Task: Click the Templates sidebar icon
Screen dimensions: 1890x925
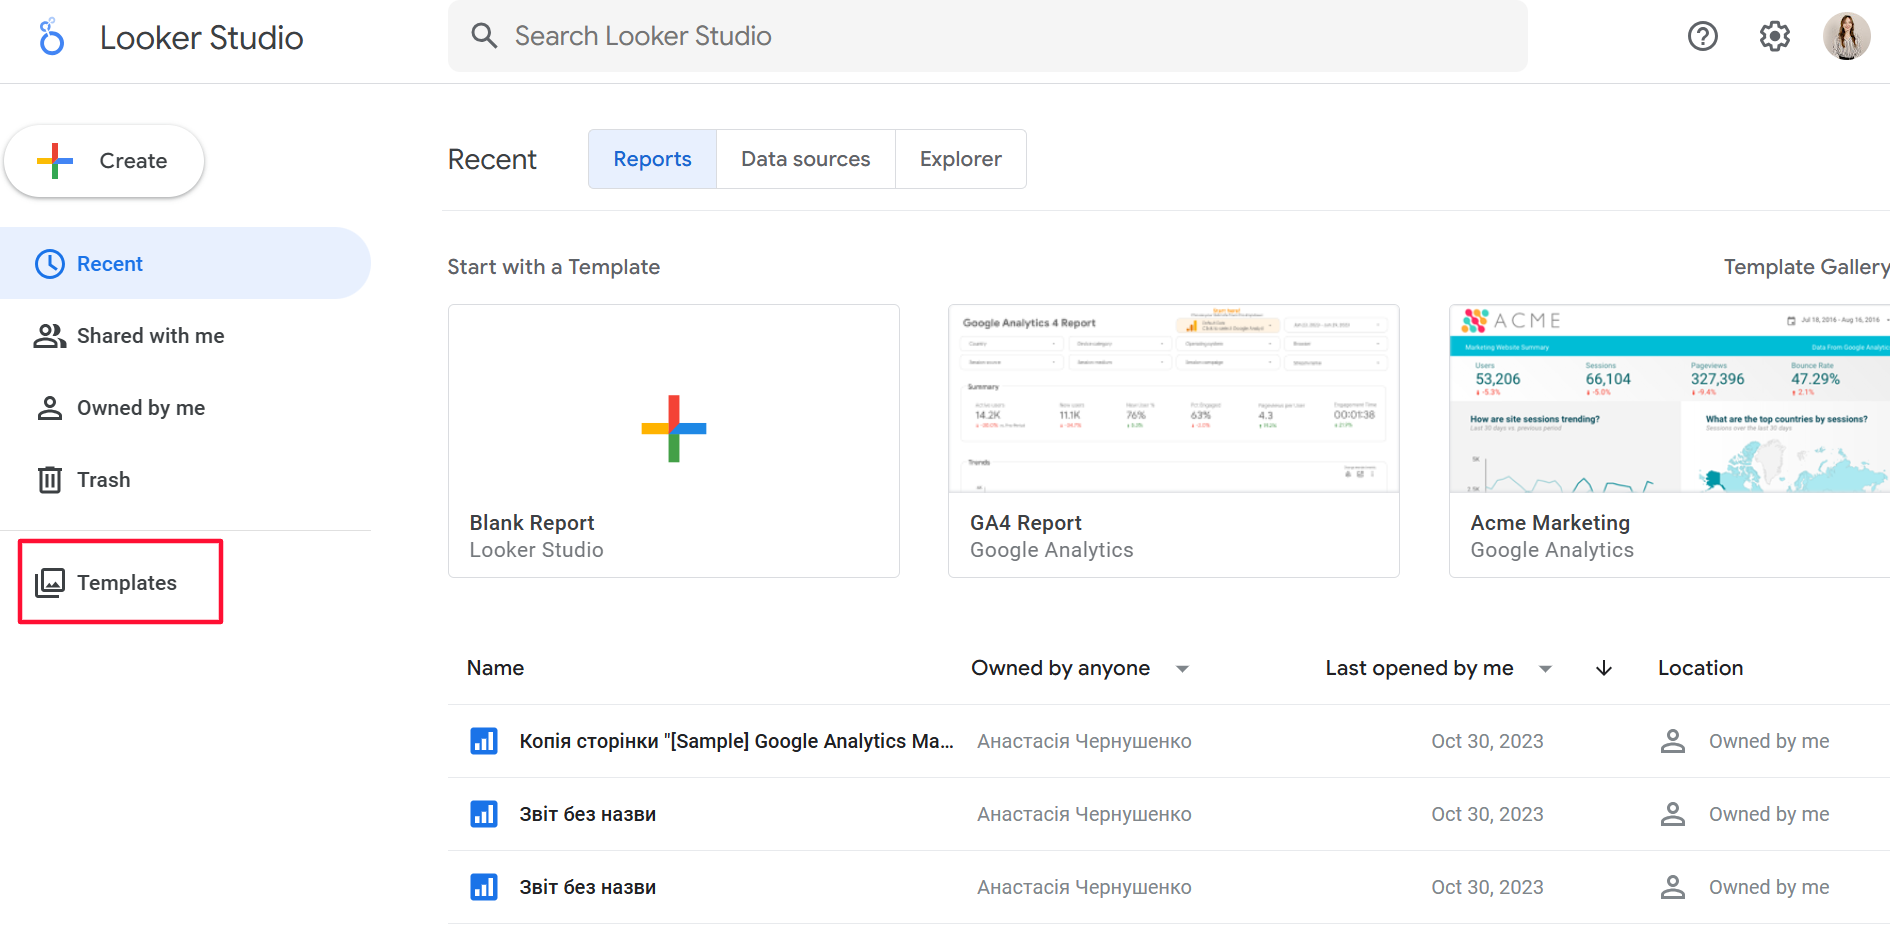Action: click(x=50, y=582)
